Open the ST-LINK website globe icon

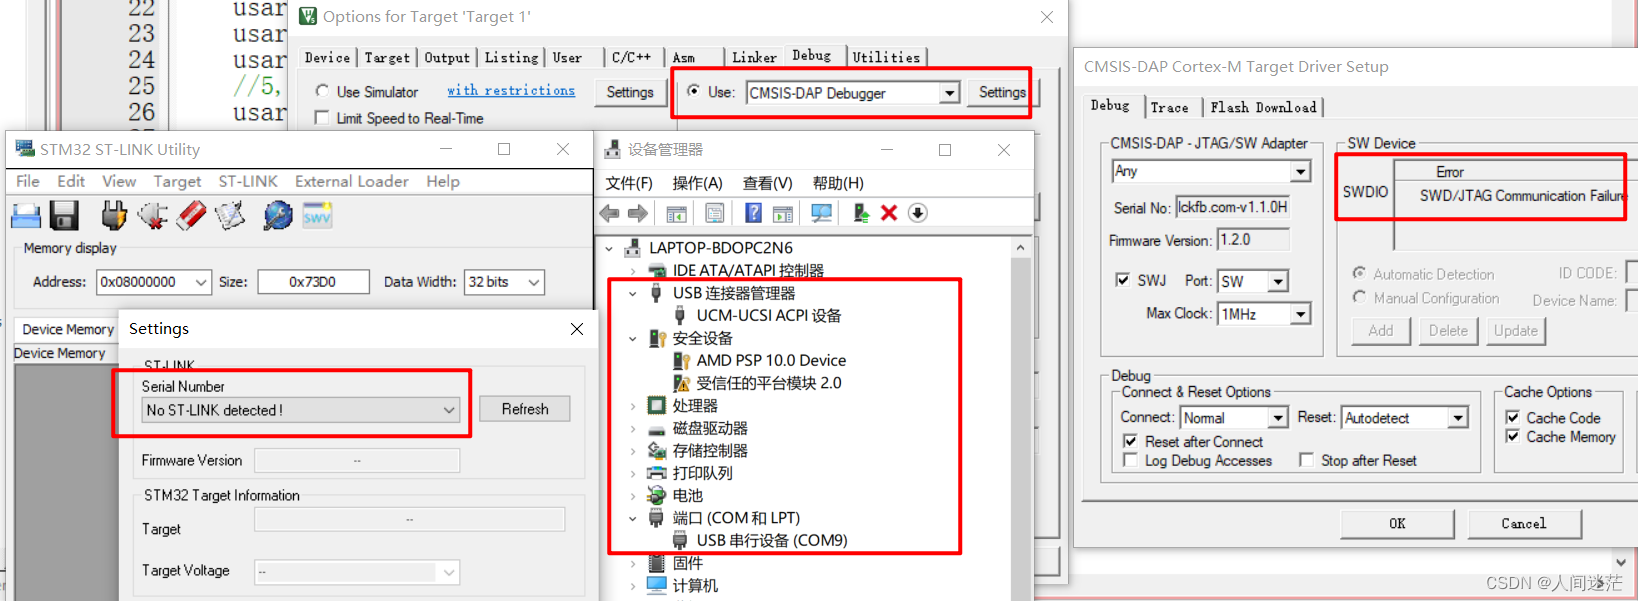coord(278,215)
